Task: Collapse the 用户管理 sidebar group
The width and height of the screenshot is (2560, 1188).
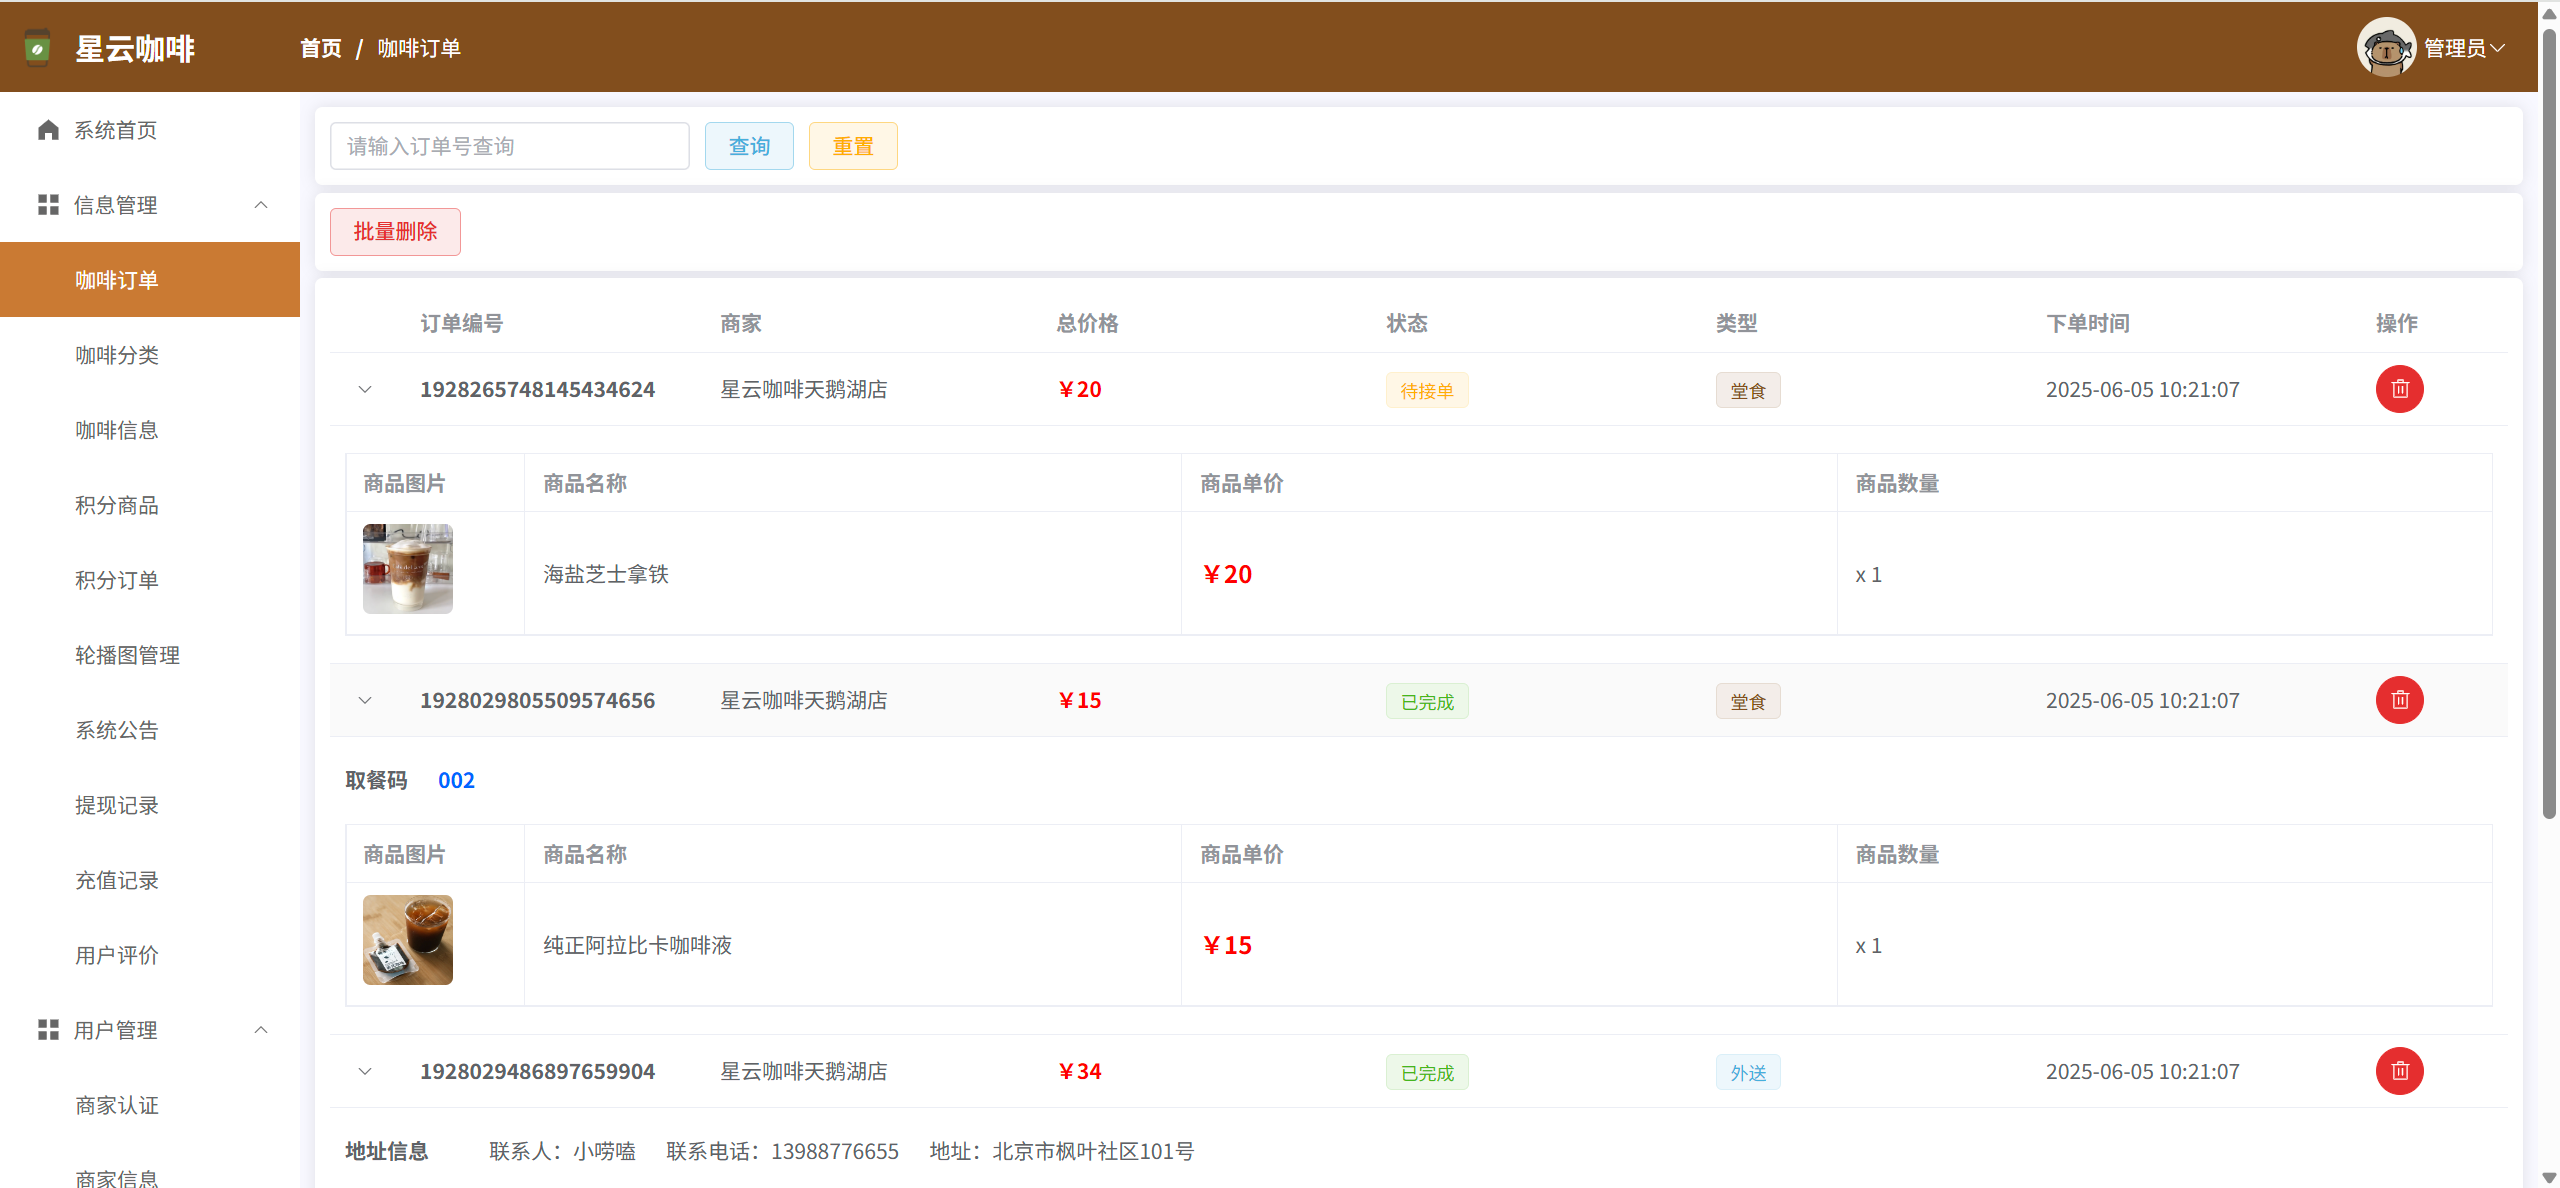Action: coord(261,1030)
